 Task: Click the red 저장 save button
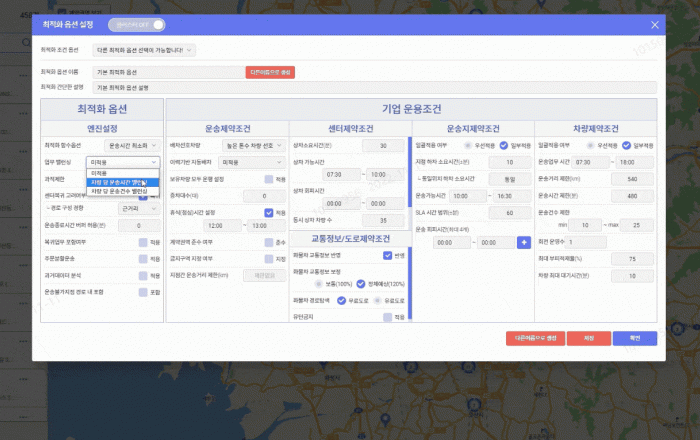(589, 338)
